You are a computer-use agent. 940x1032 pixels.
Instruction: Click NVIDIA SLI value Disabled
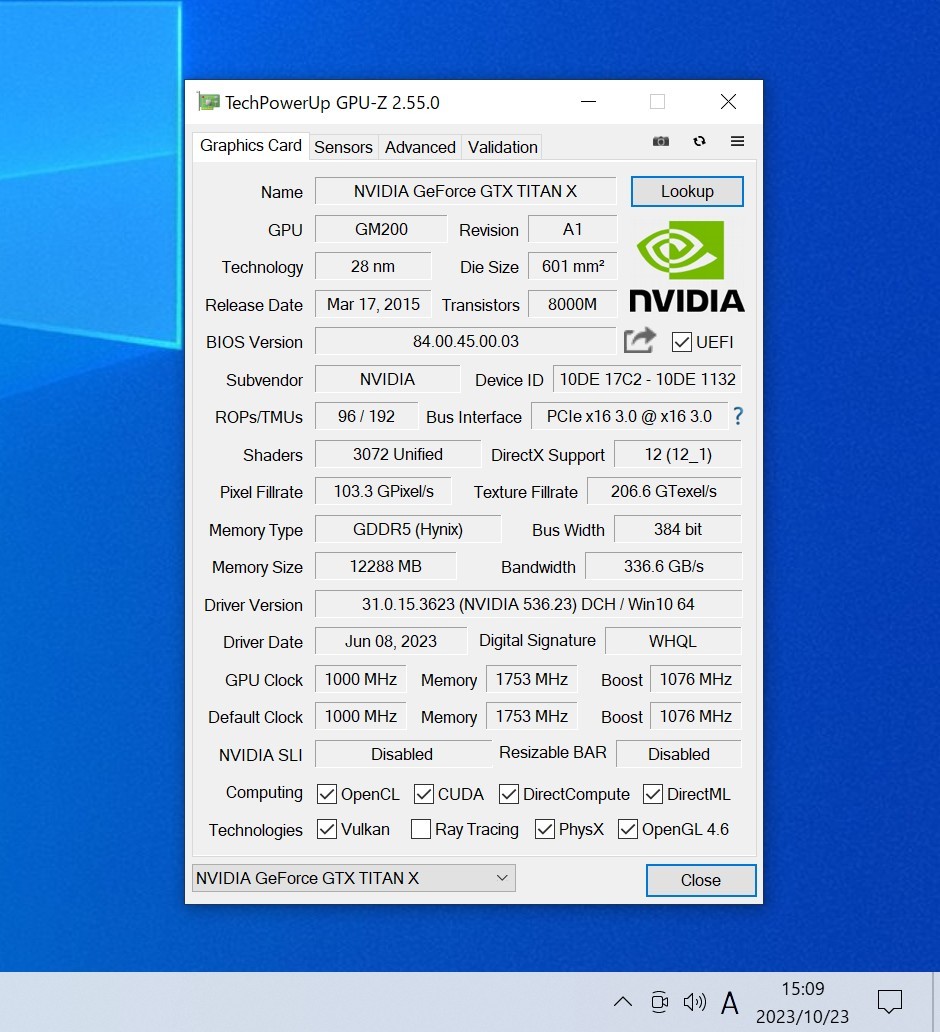click(402, 754)
